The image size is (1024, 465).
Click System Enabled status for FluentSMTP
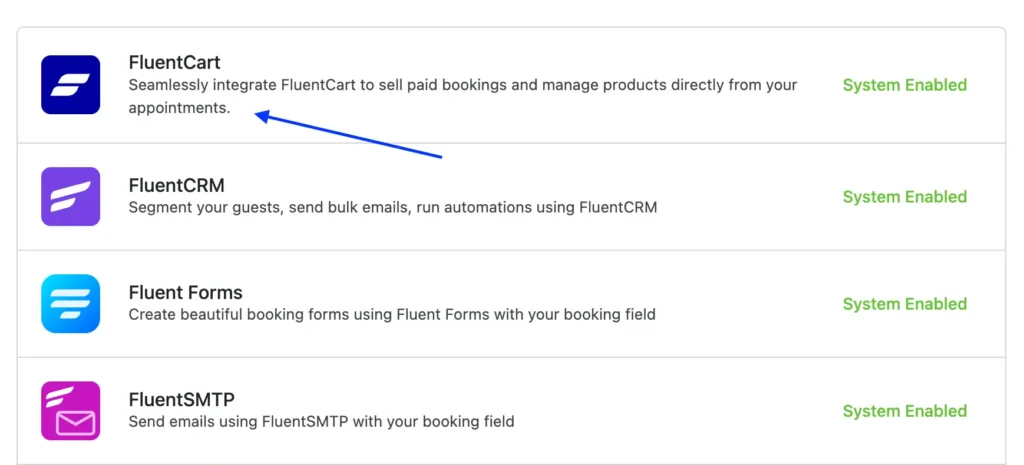(904, 411)
